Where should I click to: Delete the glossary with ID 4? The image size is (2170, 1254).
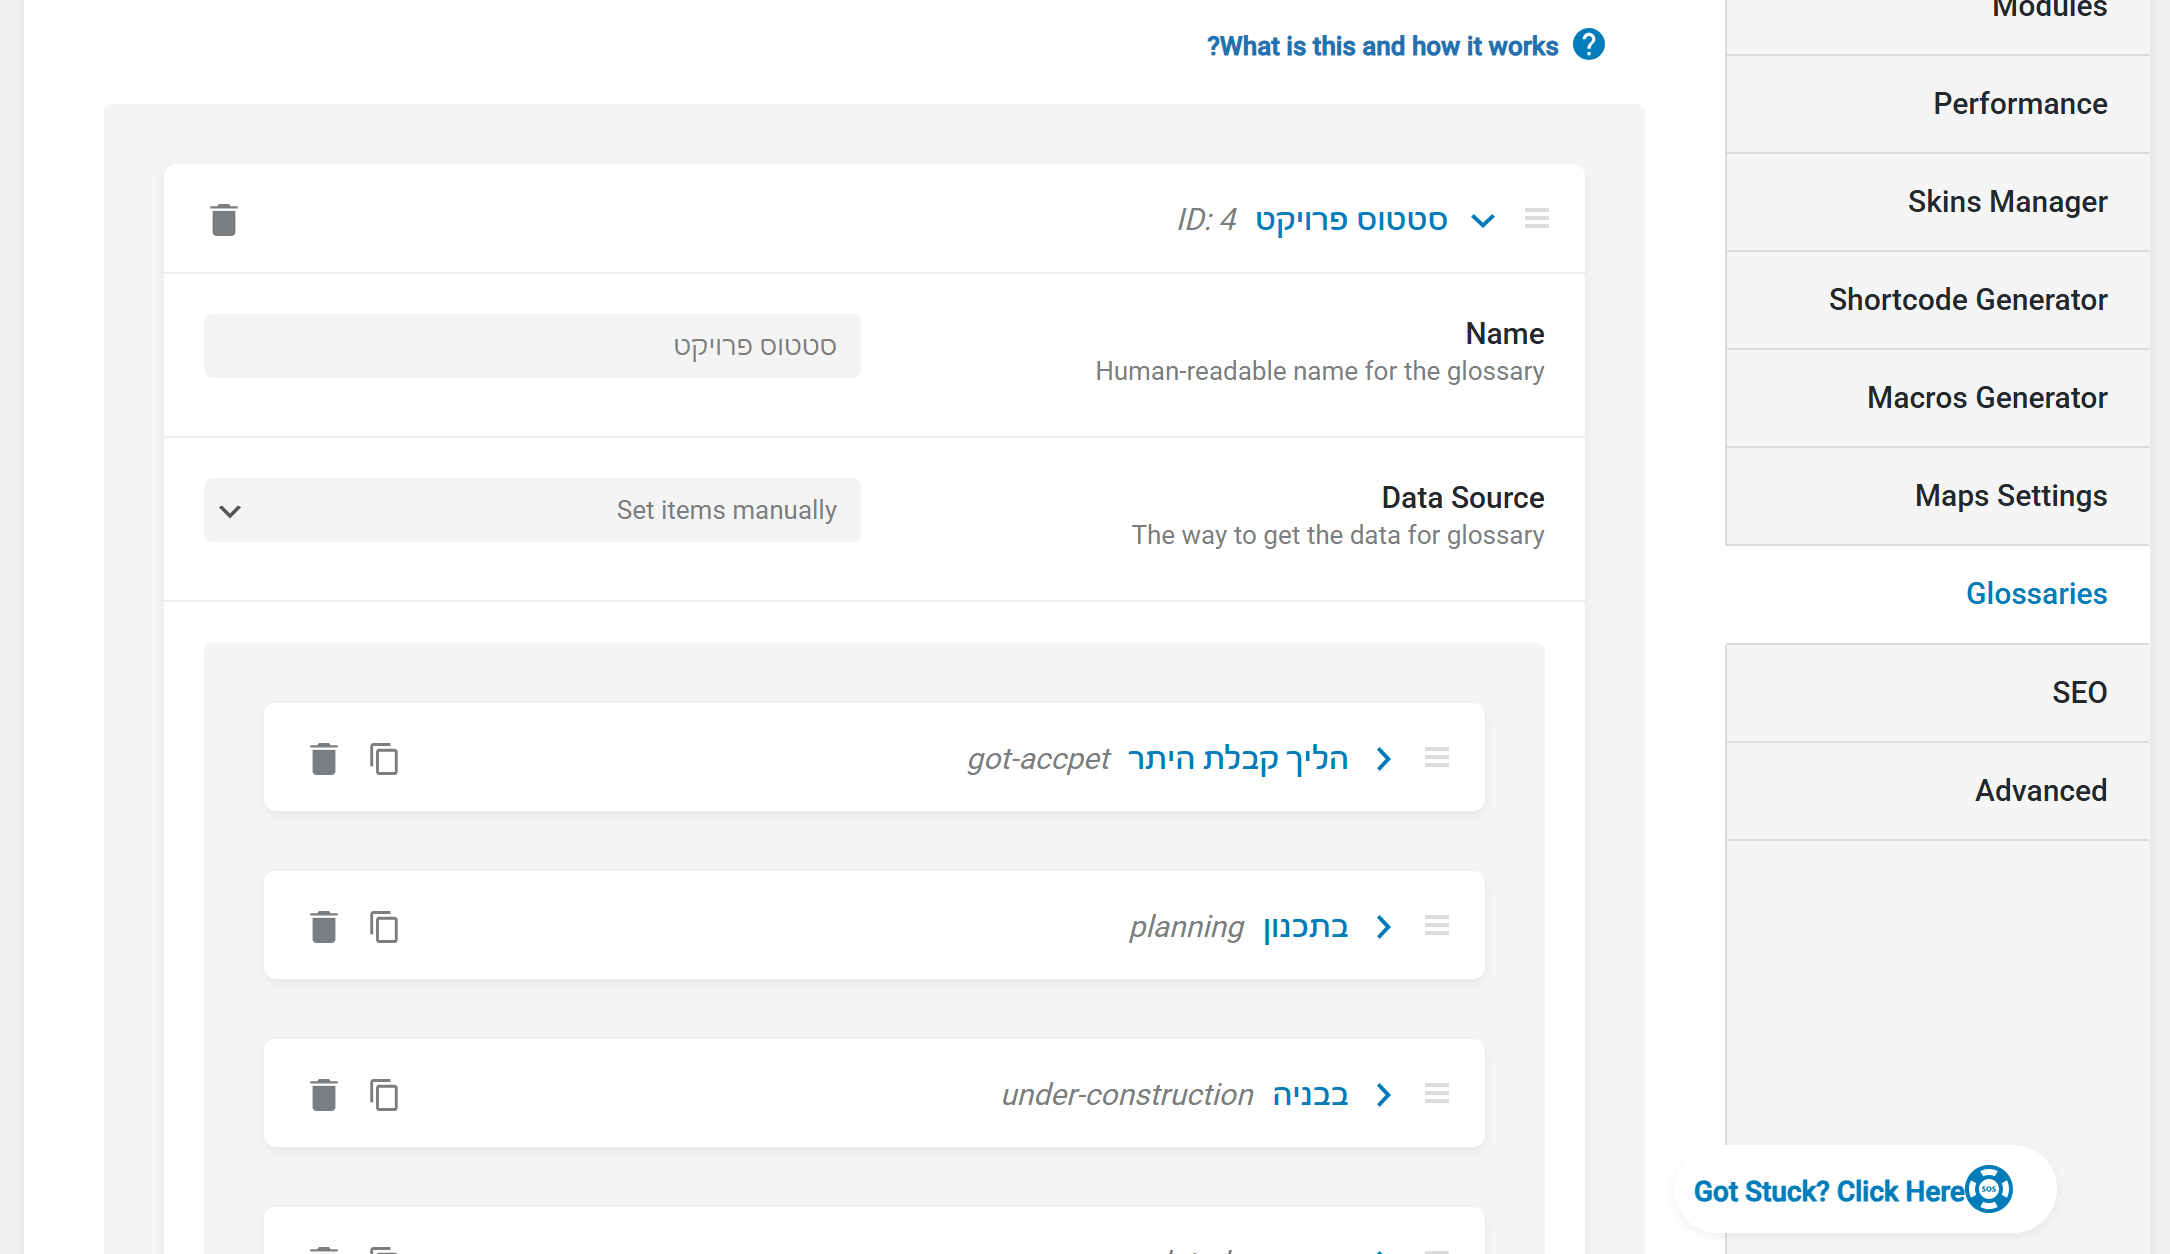pos(224,219)
